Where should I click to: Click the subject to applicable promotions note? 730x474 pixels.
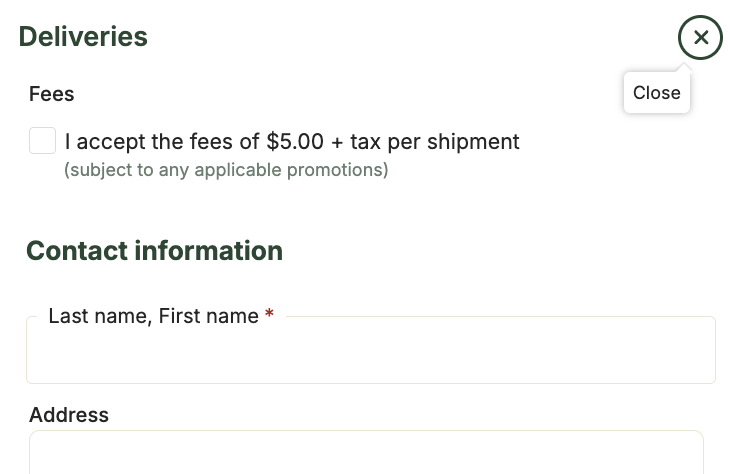tap(226, 170)
